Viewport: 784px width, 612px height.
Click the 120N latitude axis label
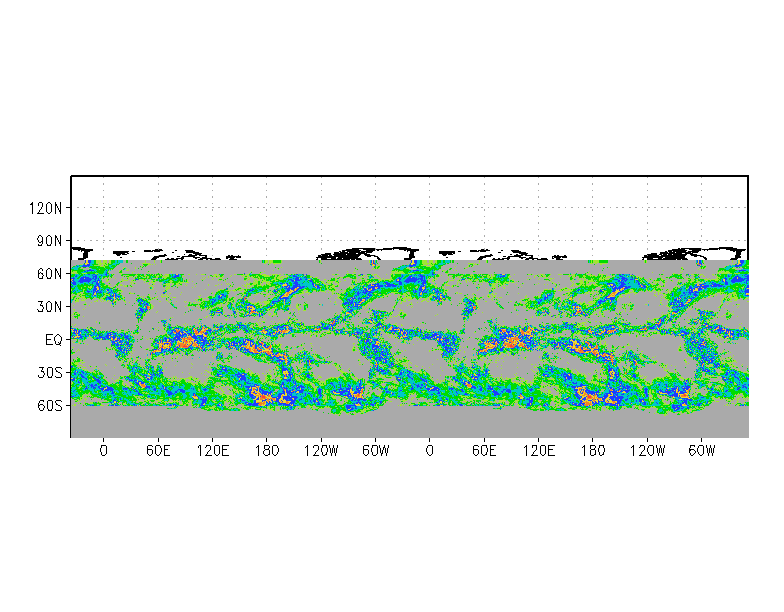pyautogui.click(x=46, y=208)
